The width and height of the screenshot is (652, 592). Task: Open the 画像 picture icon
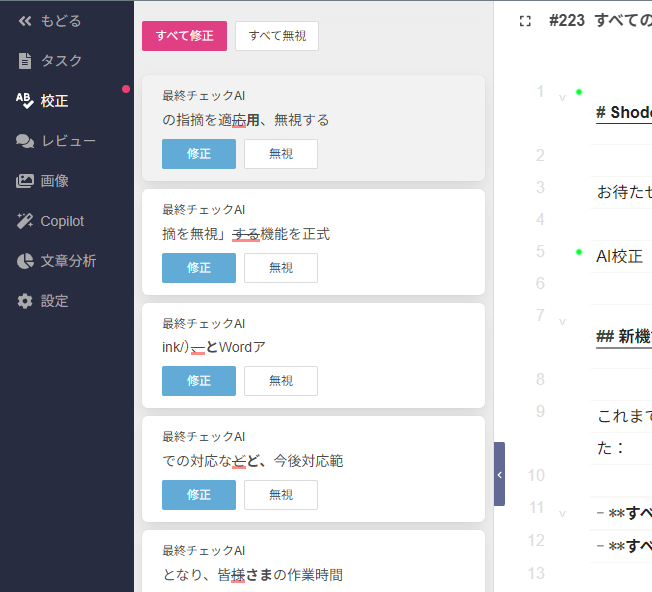click(25, 181)
